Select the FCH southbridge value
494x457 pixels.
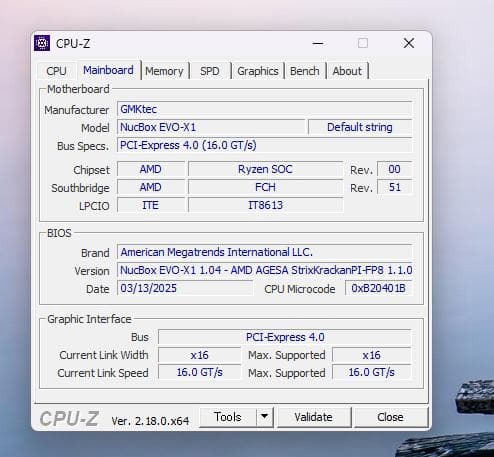[265, 187]
